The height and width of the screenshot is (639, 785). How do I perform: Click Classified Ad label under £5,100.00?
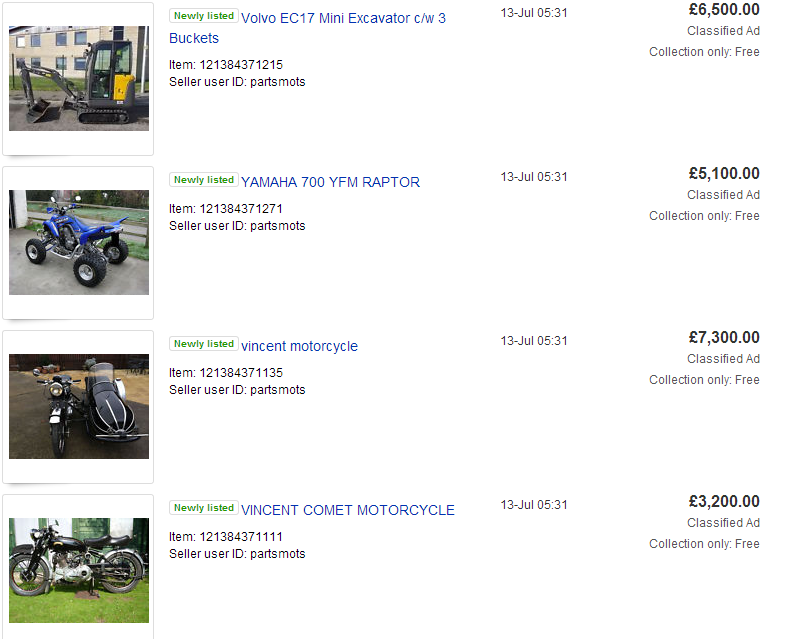(x=723, y=195)
